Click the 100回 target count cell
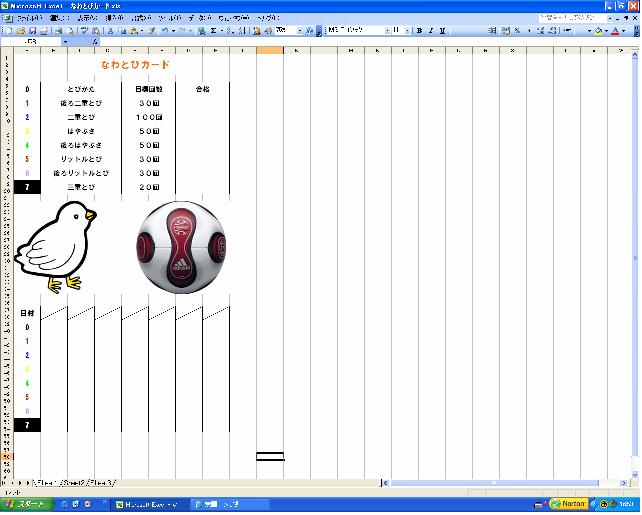This screenshot has height=515, width=642. click(x=149, y=118)
